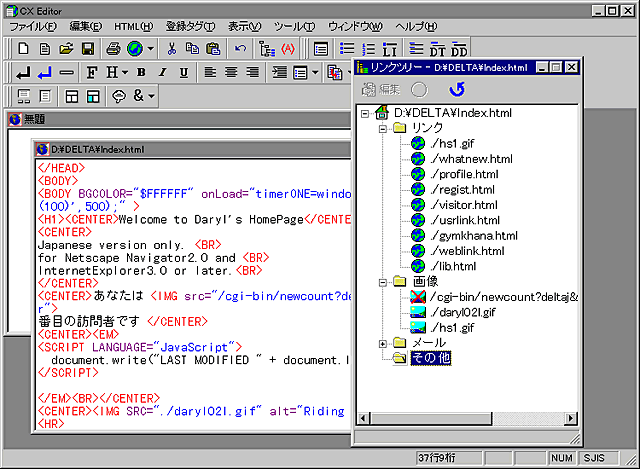Click the New blank document icon
This screenshot has height=469, width=640.
23,49
